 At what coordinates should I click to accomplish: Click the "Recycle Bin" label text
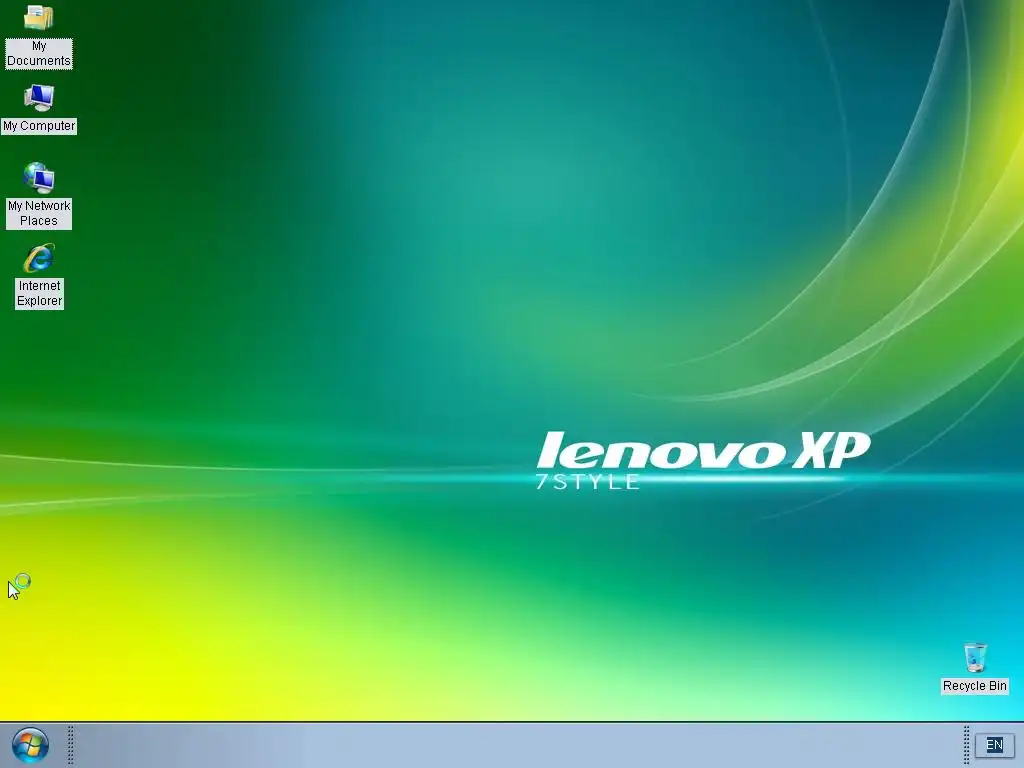[x=974, y=686]
